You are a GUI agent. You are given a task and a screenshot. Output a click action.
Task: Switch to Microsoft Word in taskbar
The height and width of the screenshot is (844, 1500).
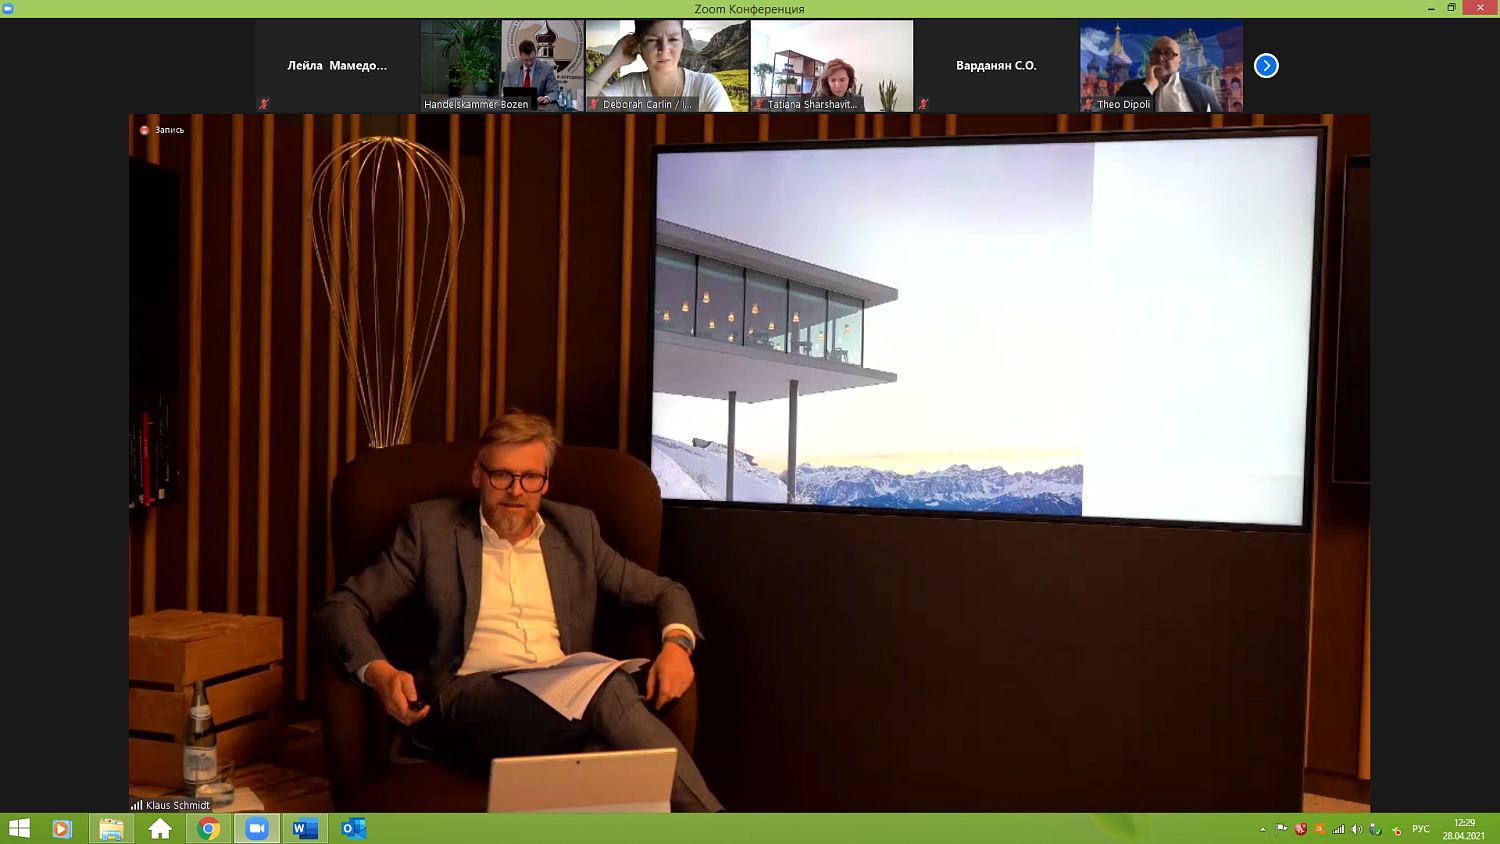coord(305,828)
